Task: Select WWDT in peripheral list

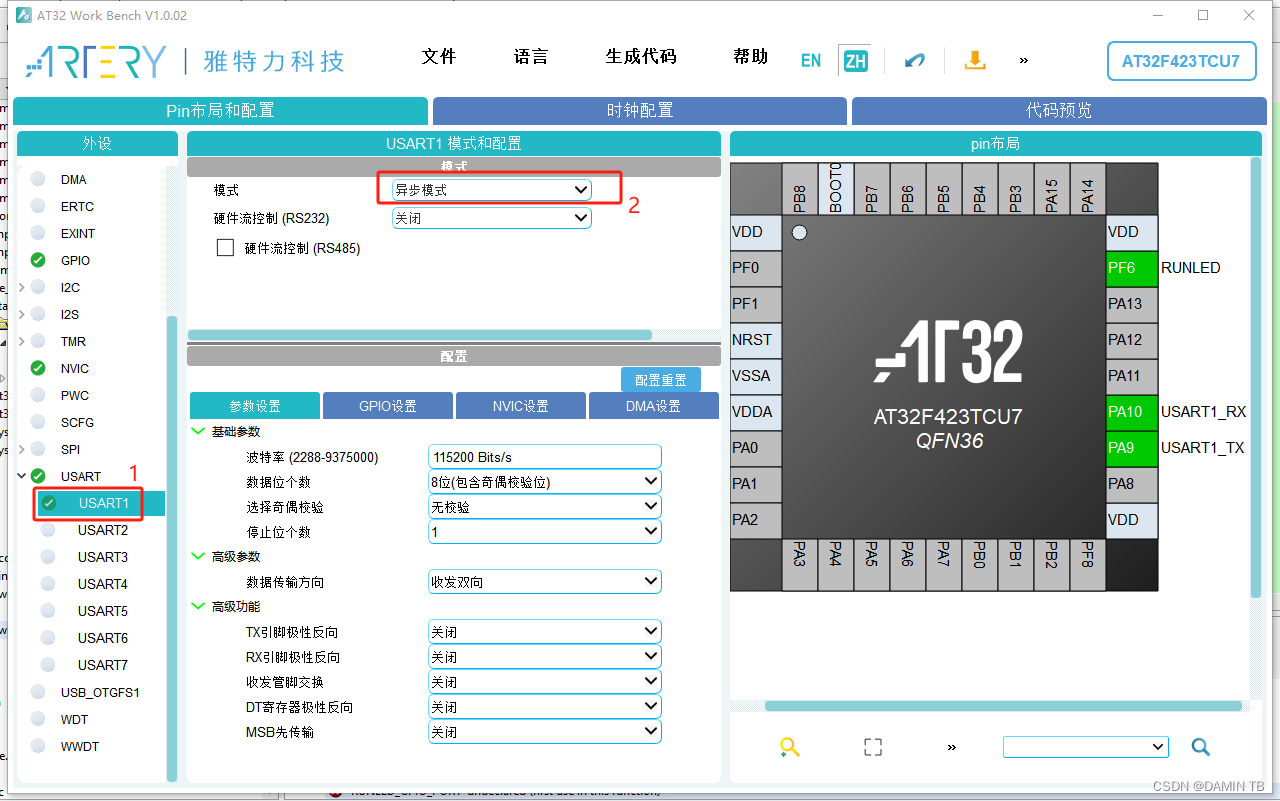Action: 79,746
